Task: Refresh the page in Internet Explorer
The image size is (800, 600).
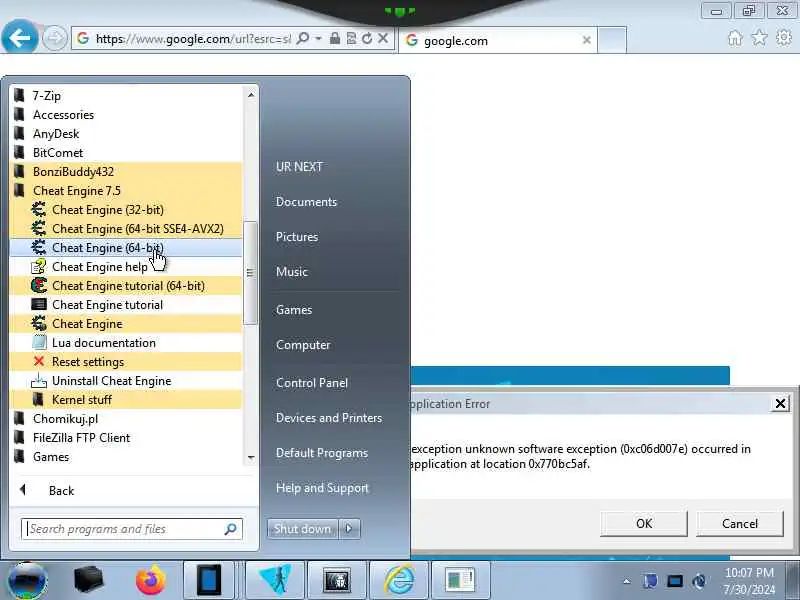Action: point(367,38)
